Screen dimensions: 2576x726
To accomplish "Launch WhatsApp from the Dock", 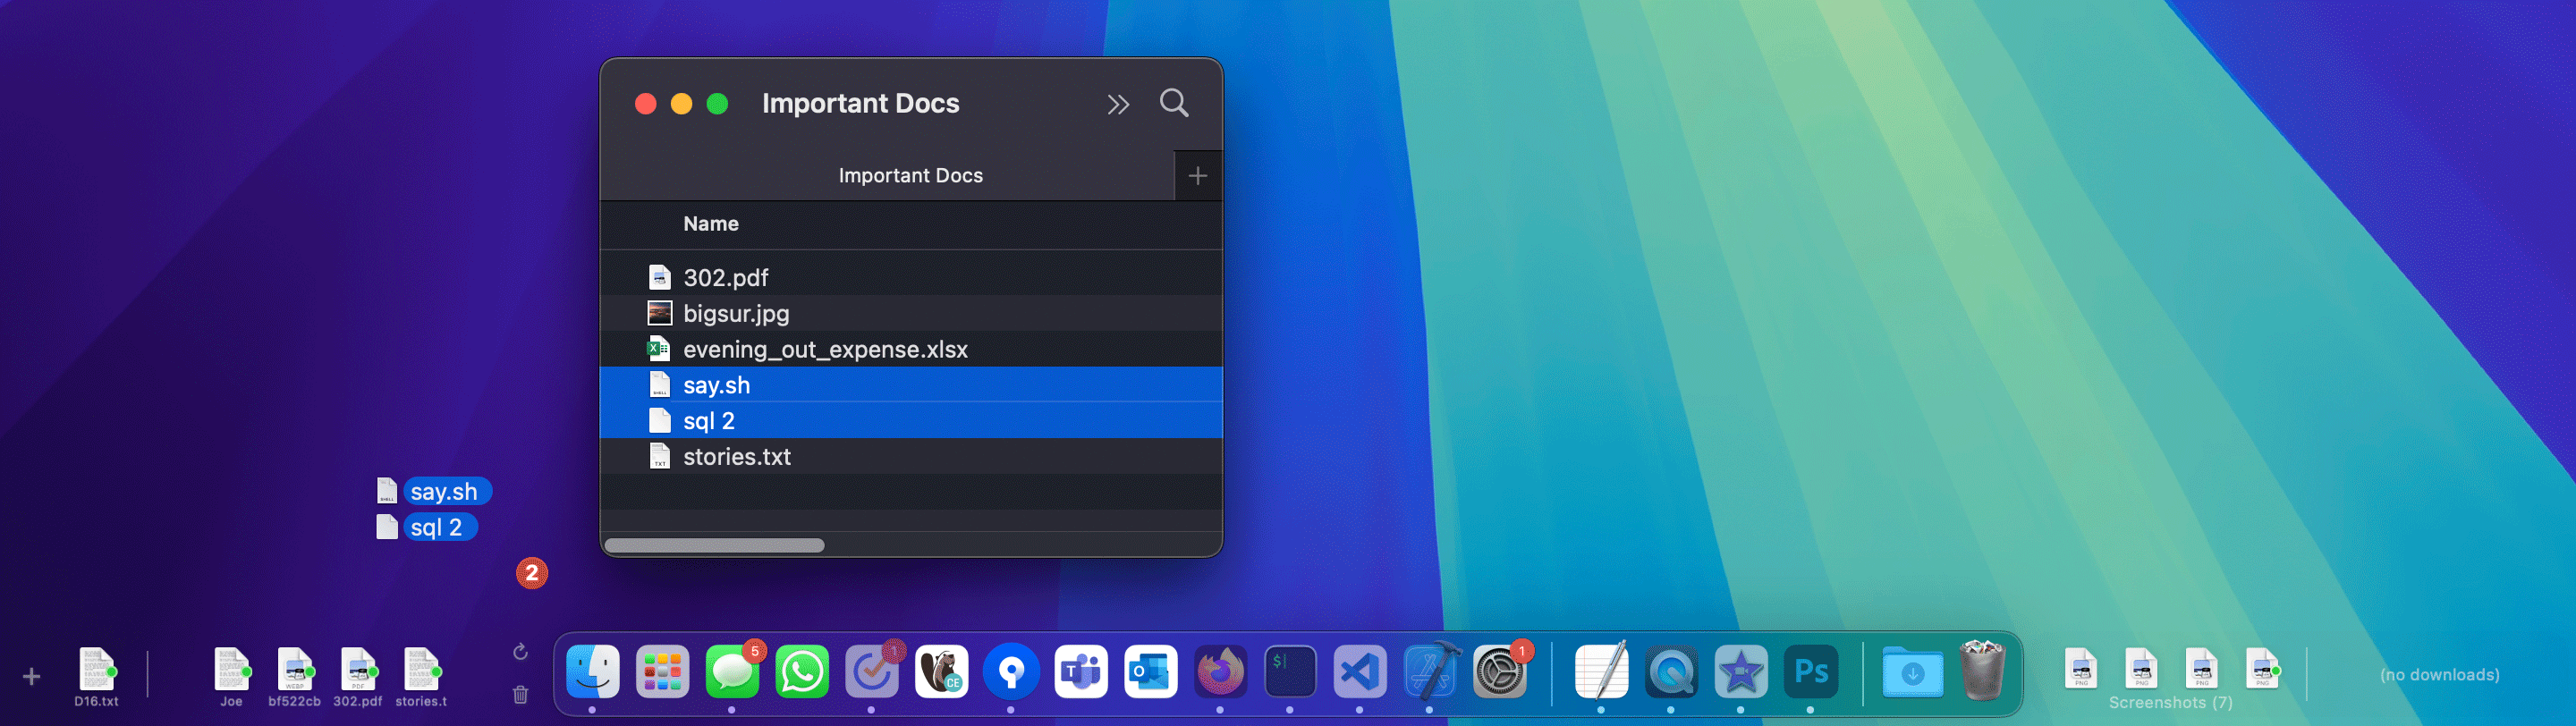I will tap(802, 671).
